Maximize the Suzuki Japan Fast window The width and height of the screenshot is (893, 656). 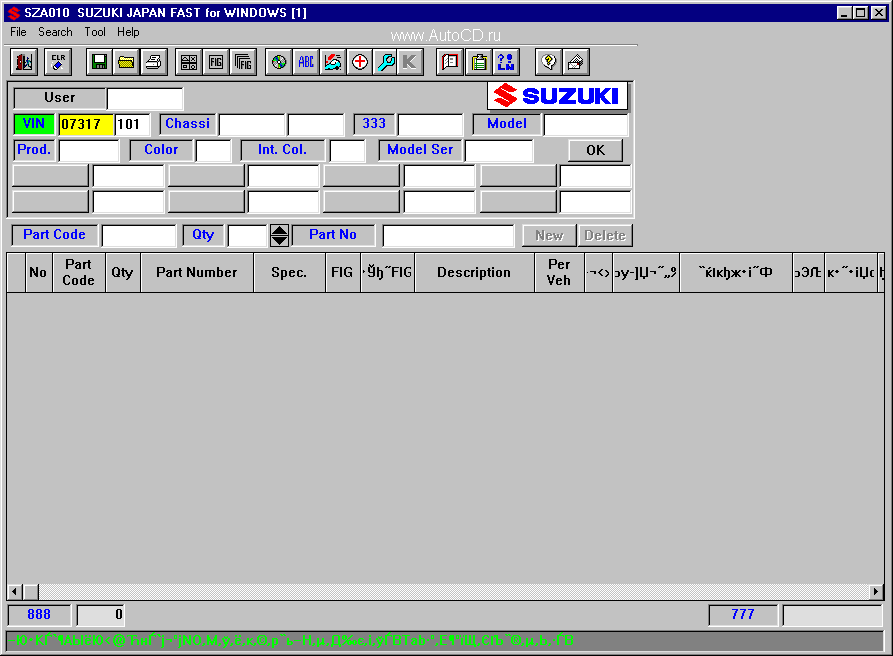pos(861,13)
